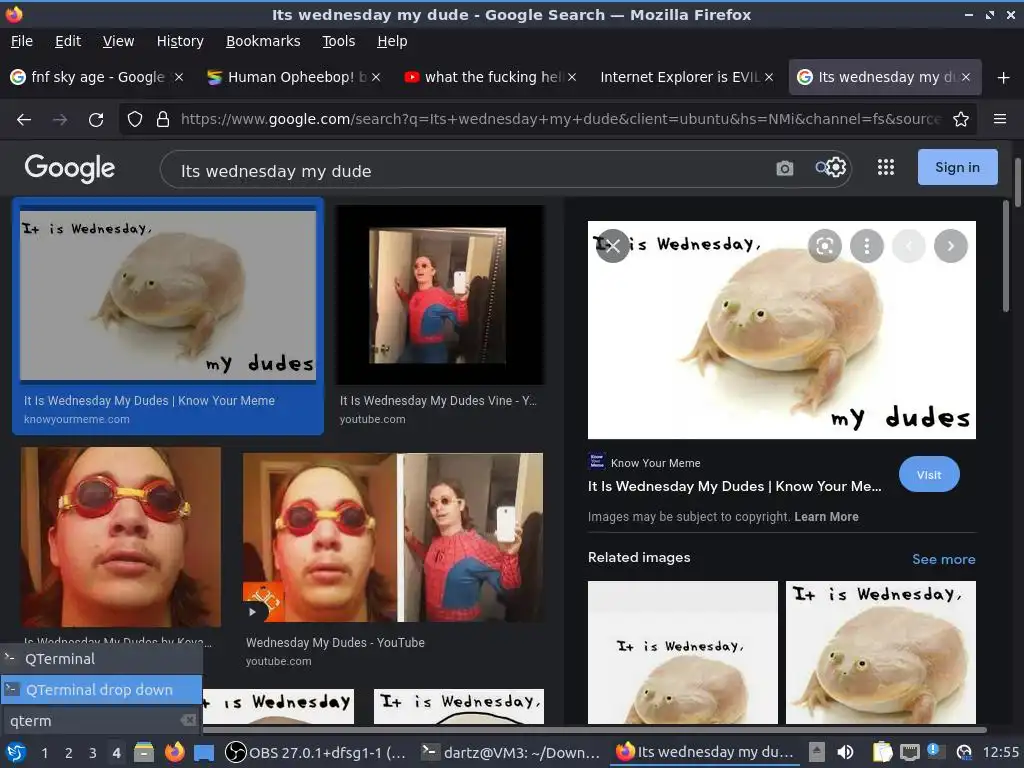This screenshot has width=1024, height=768.
Task: Open the volume control tray icon
Action: coord(845,752)
